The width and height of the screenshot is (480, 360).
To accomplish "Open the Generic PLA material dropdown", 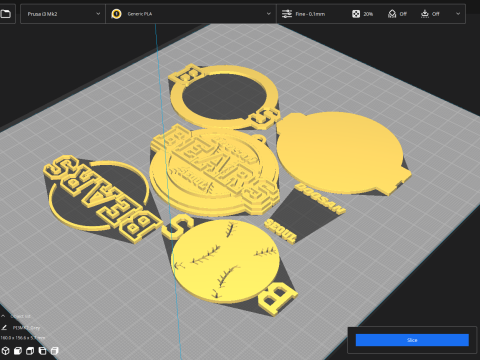I will pyautogui.click(x=191, y=14).
